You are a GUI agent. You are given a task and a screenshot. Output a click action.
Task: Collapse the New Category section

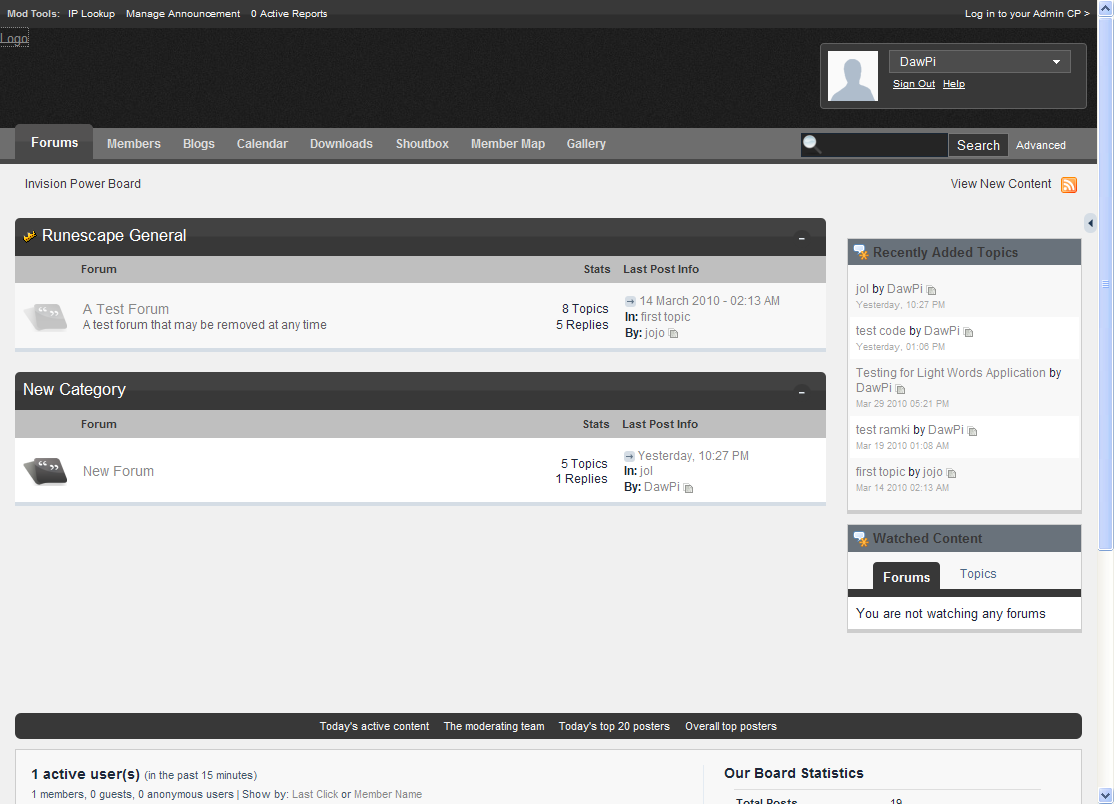pyautogui.click(x=801, y=392)
